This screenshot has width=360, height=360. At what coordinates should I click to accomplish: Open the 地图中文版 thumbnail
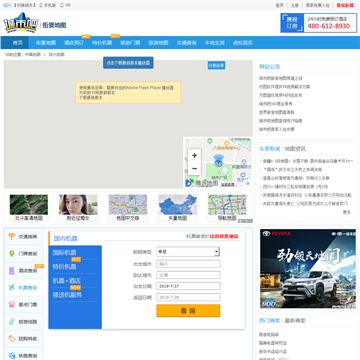pyautogui.click(x=128, y=208)
